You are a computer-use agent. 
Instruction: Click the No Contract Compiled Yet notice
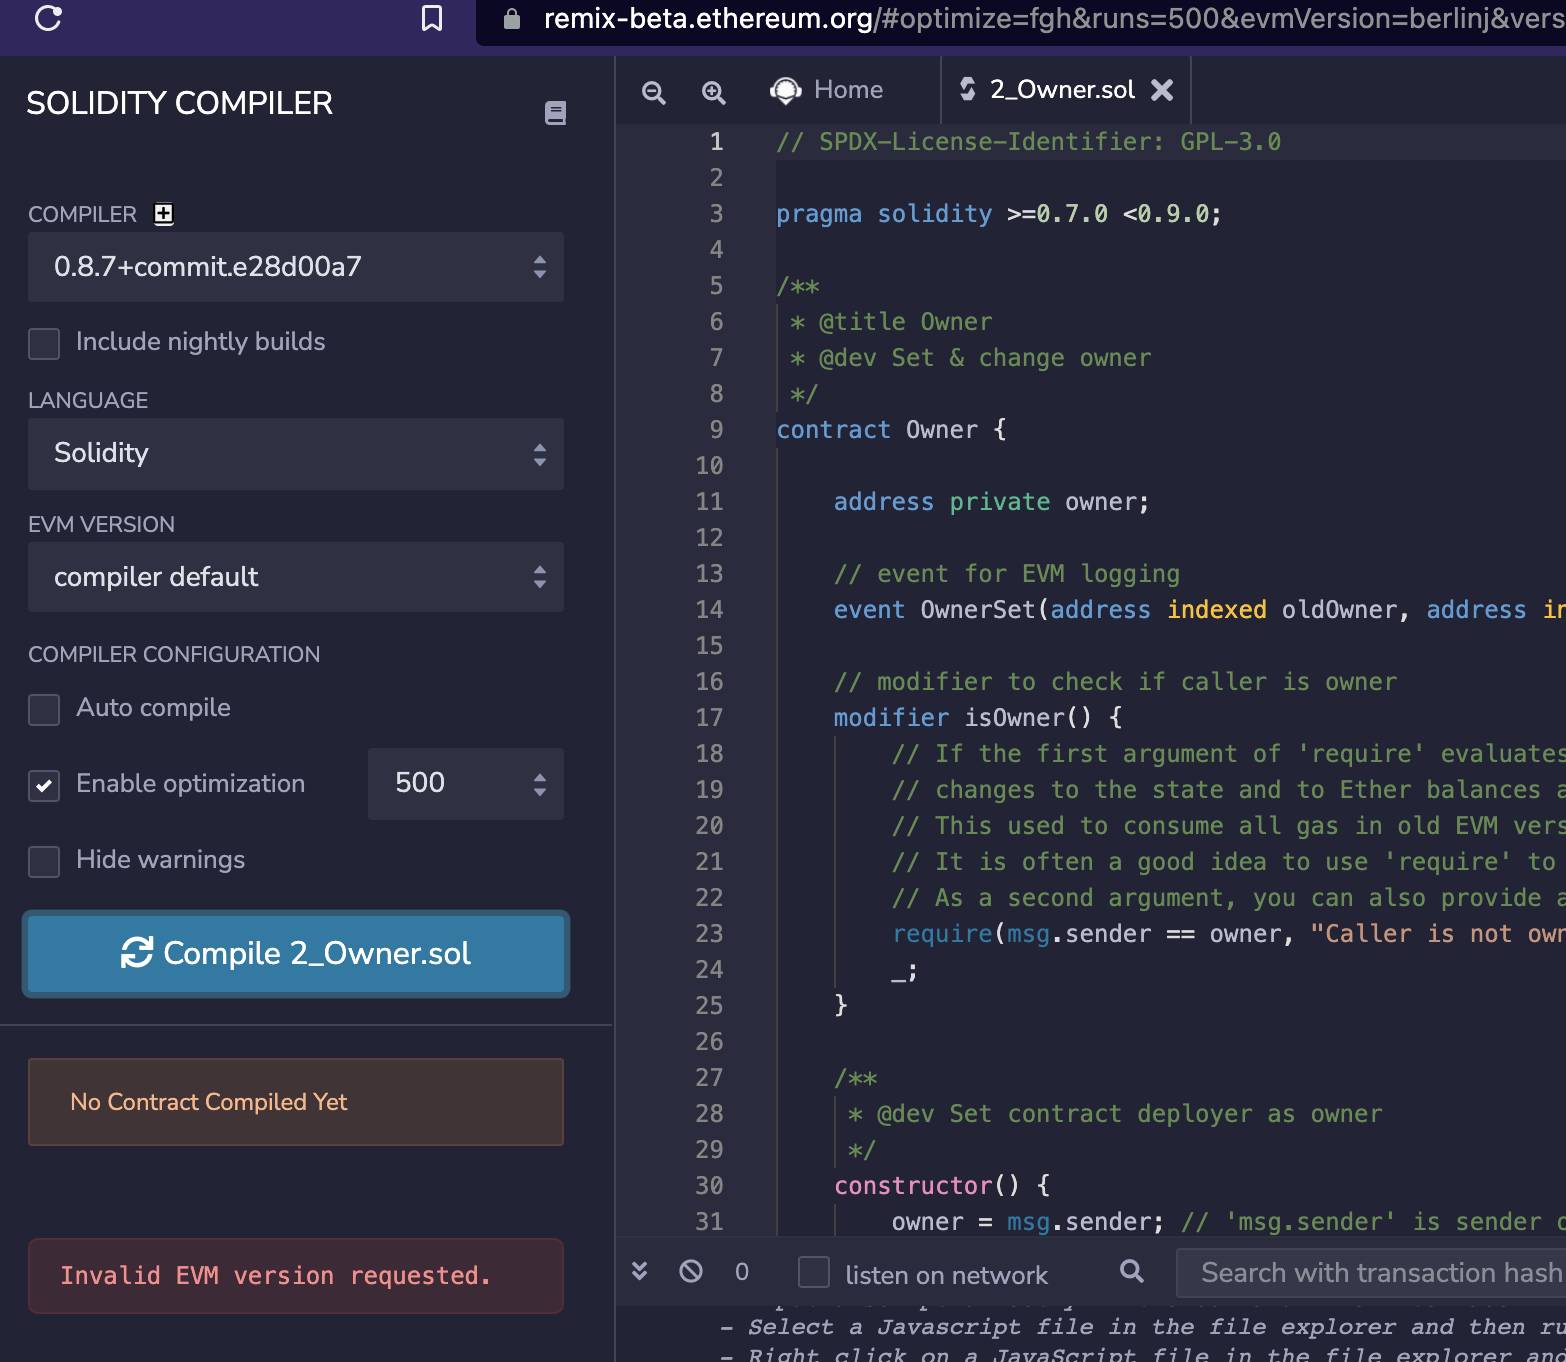click(x=296, y=1102)
